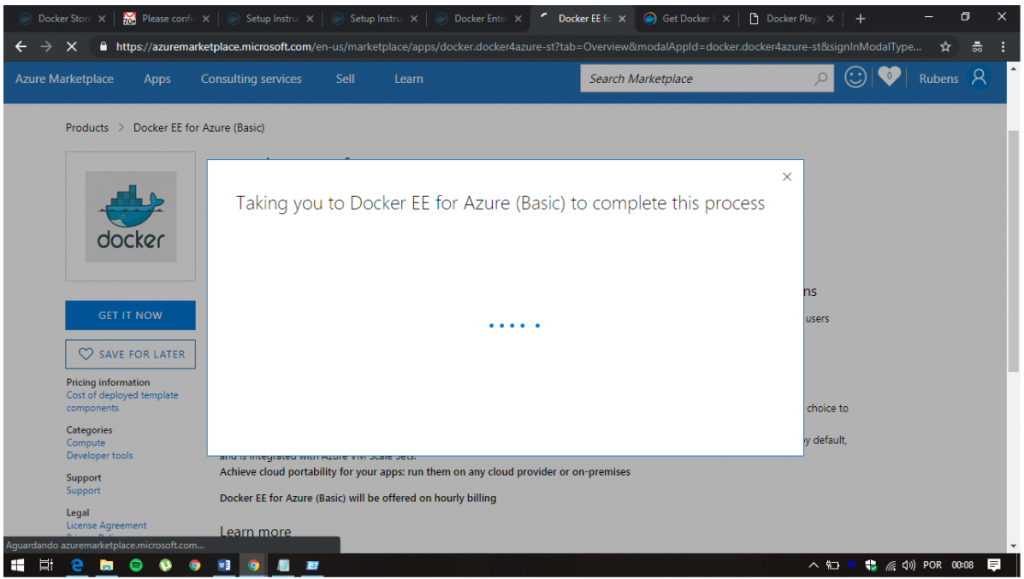Viewport: 1024px width, 579px height.
Task: Bookmark this page with the star icon
Action: 945,47
